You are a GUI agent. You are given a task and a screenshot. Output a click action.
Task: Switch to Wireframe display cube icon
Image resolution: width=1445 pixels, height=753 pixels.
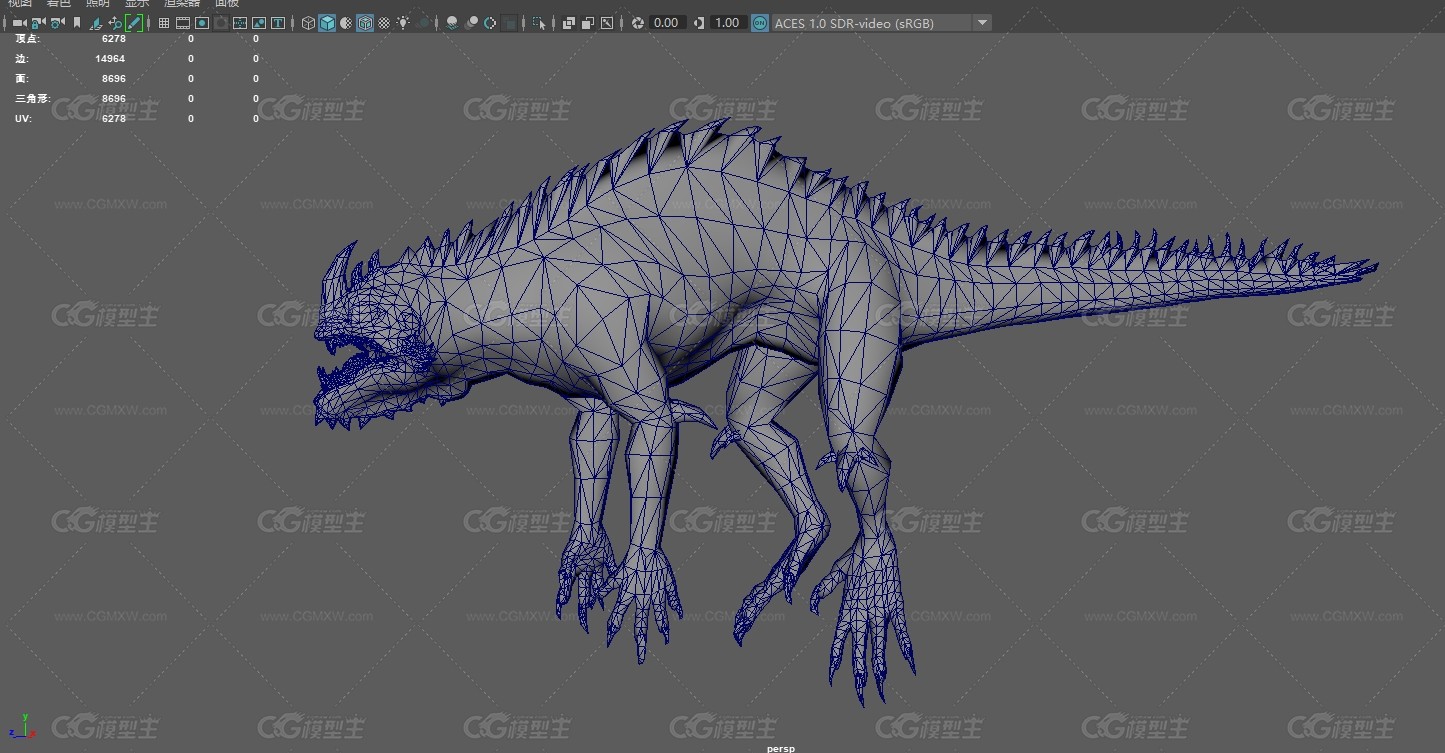pyautogui.click(x=308, y=23)
